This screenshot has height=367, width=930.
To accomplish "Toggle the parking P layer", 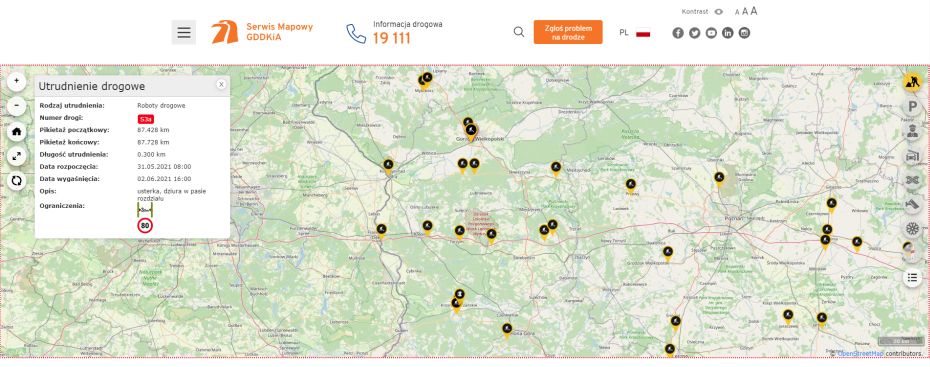I will coord(912,107).
